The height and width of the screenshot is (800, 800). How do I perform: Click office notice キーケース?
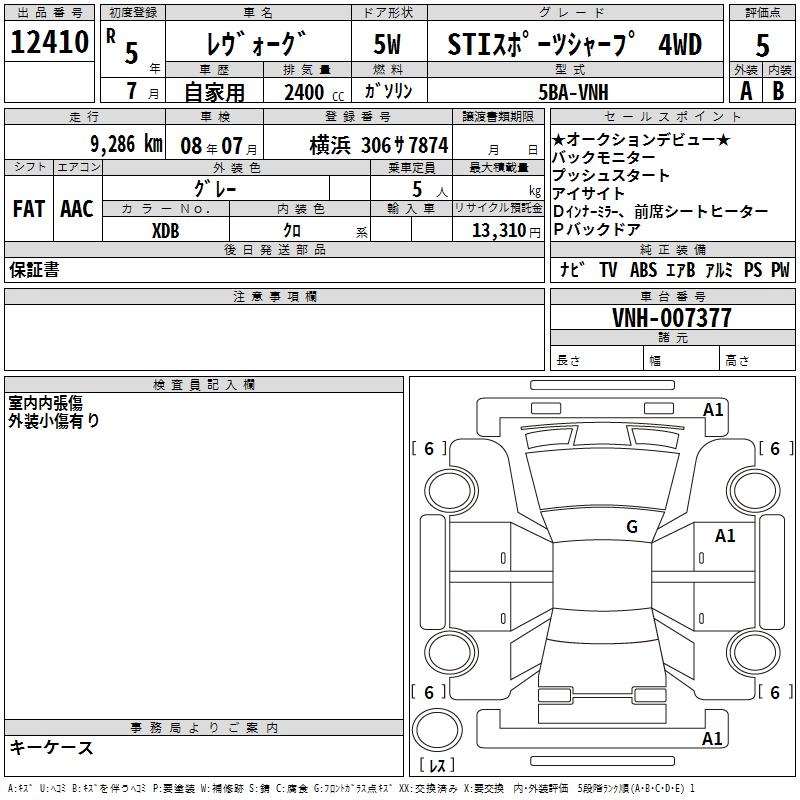point(51,747)
